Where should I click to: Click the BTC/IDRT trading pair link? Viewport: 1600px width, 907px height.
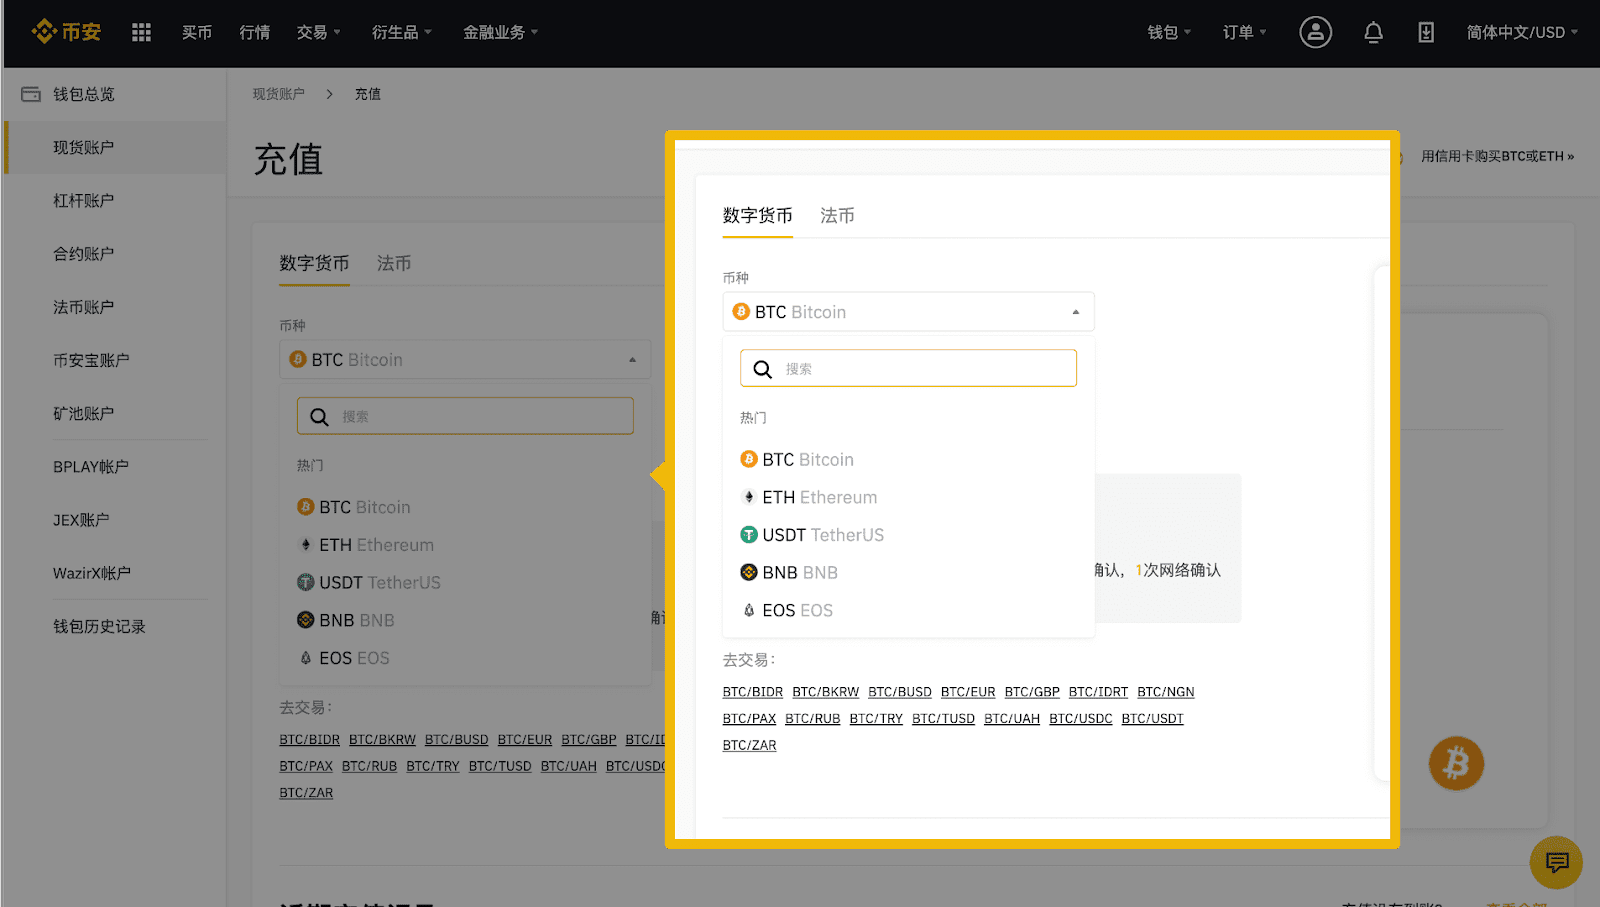coord(1097,692)
